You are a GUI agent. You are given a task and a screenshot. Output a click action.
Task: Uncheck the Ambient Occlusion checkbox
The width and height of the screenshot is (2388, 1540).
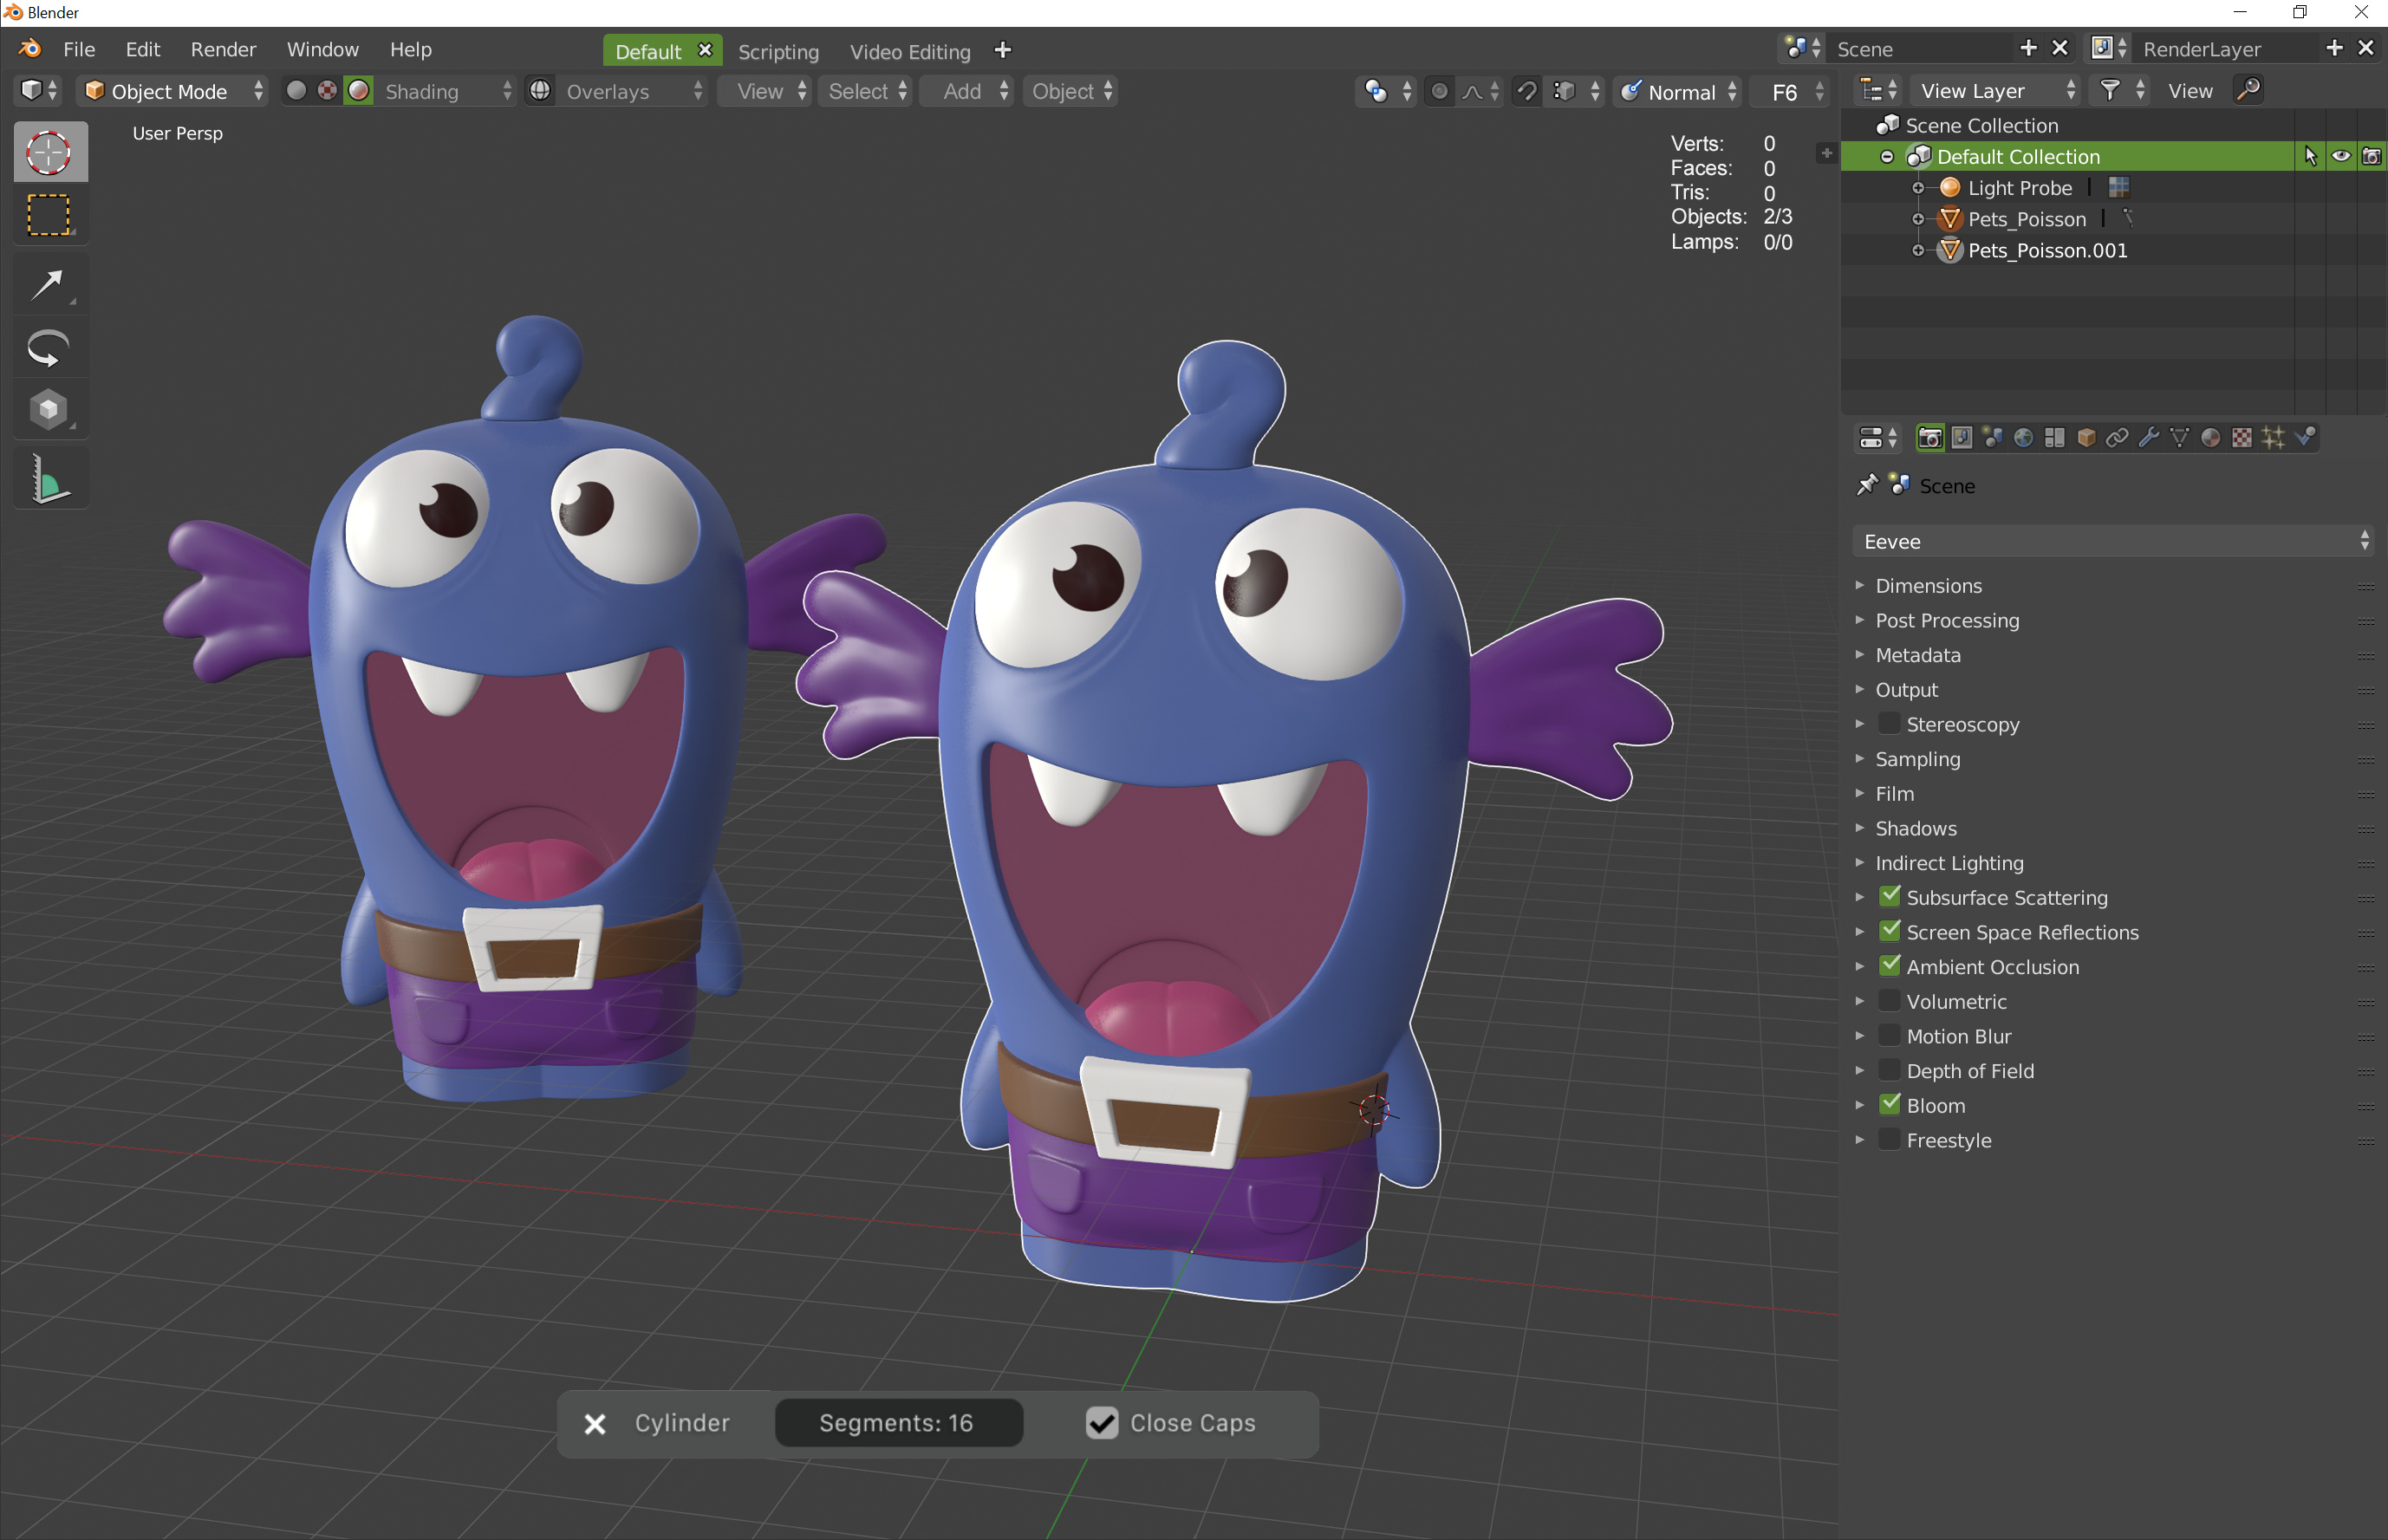(1889, 966)
